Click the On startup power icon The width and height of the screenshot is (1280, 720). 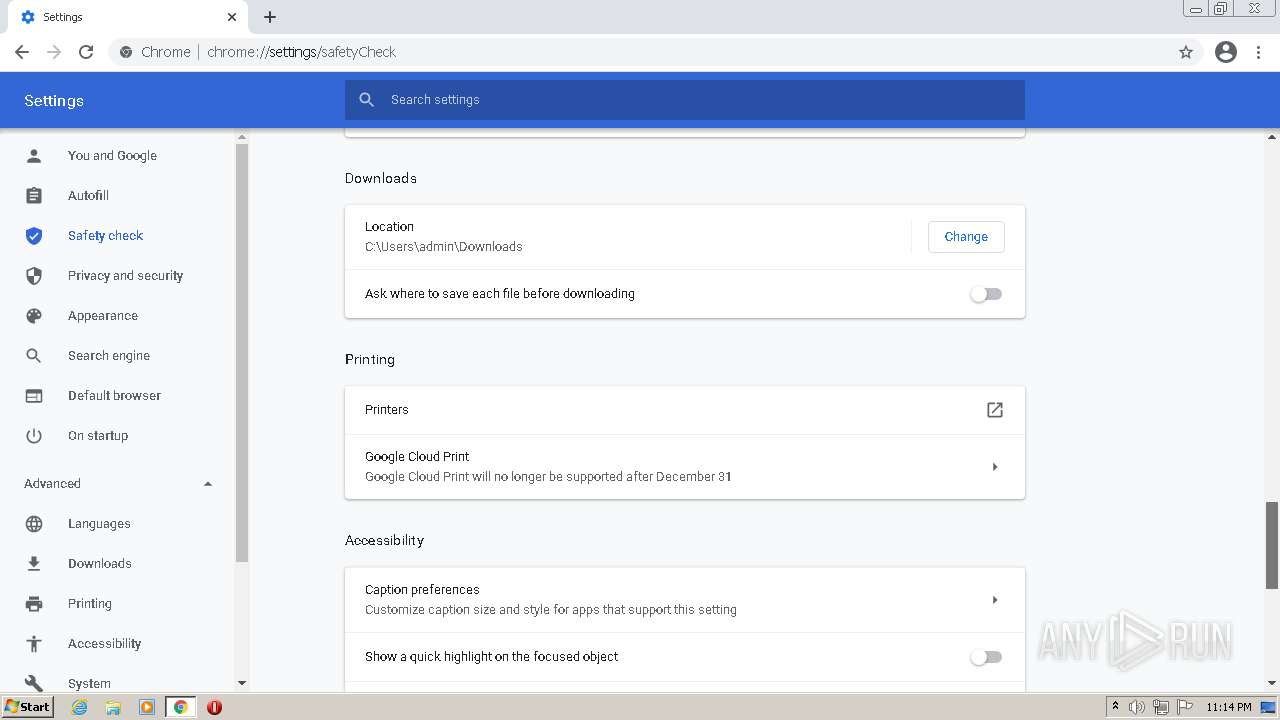pos(34,436)
